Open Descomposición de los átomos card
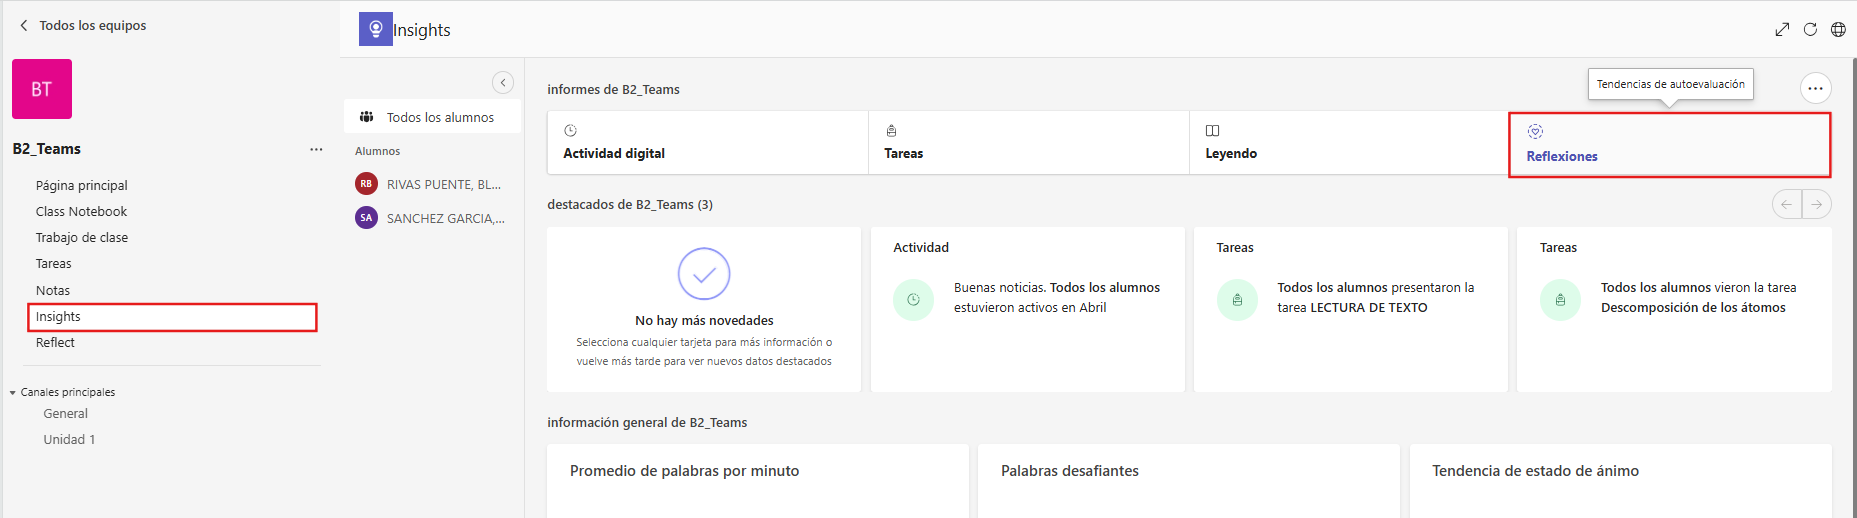1857x518 pixels. pos(1674,309)
